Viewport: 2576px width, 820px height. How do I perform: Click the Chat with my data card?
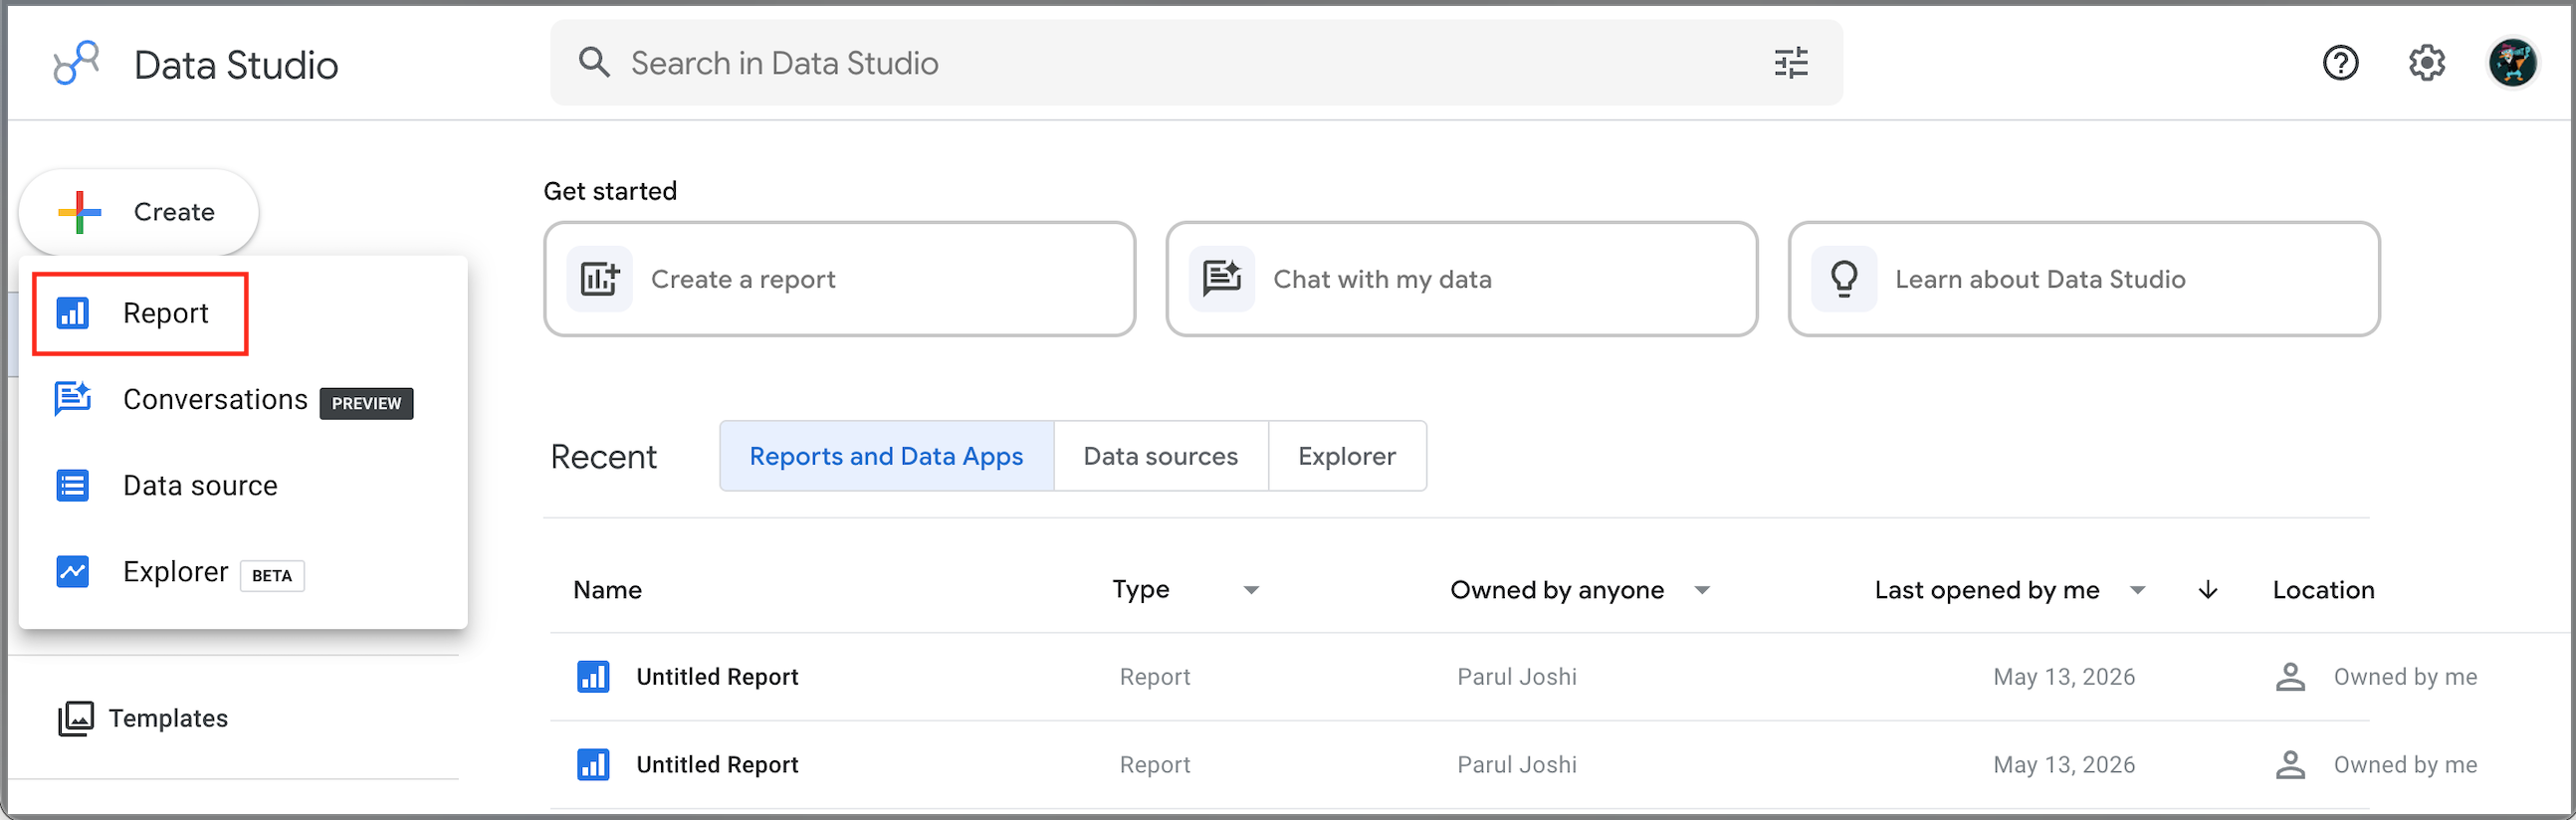pyautogui.click(x=1462, y=279)
